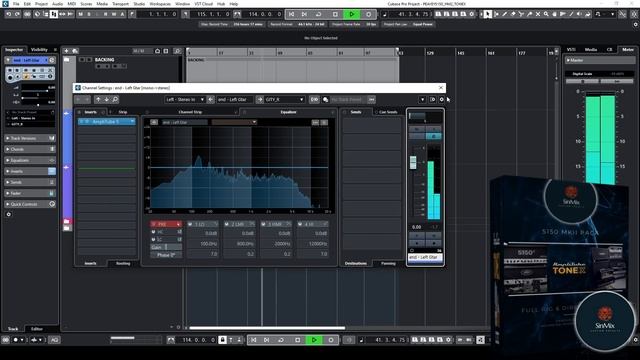This screenshot has height=360, width=640.
Task: Select the Erase tool
Action: 513,14
